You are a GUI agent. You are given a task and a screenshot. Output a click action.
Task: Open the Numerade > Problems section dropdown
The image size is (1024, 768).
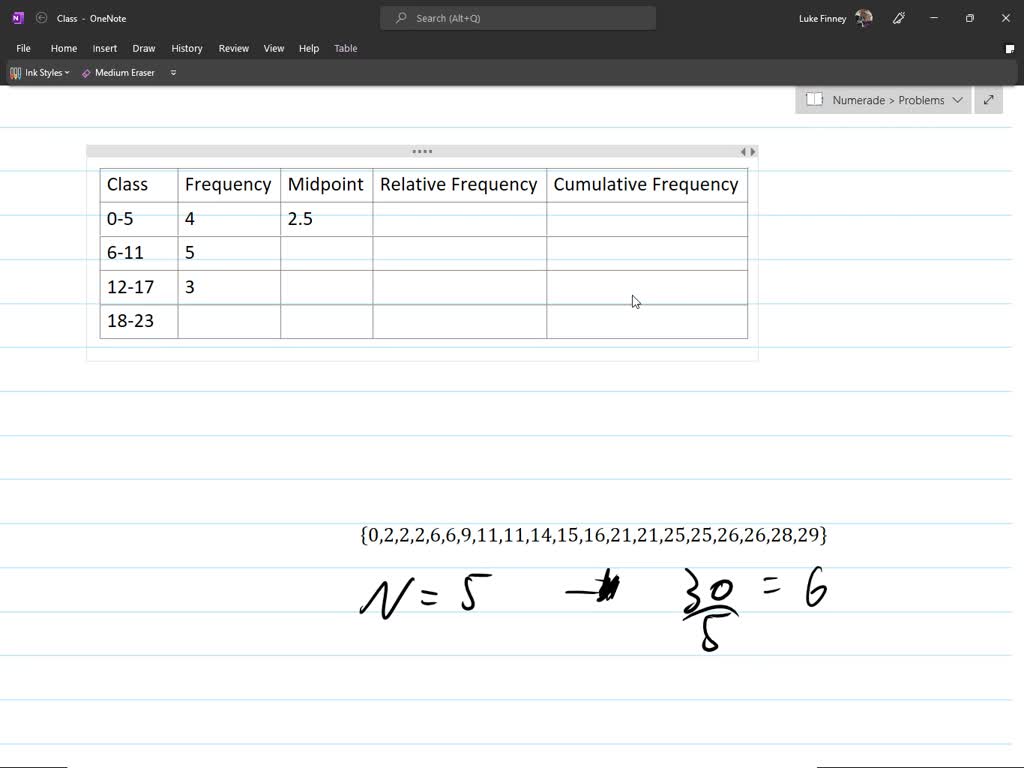[958, 100]
